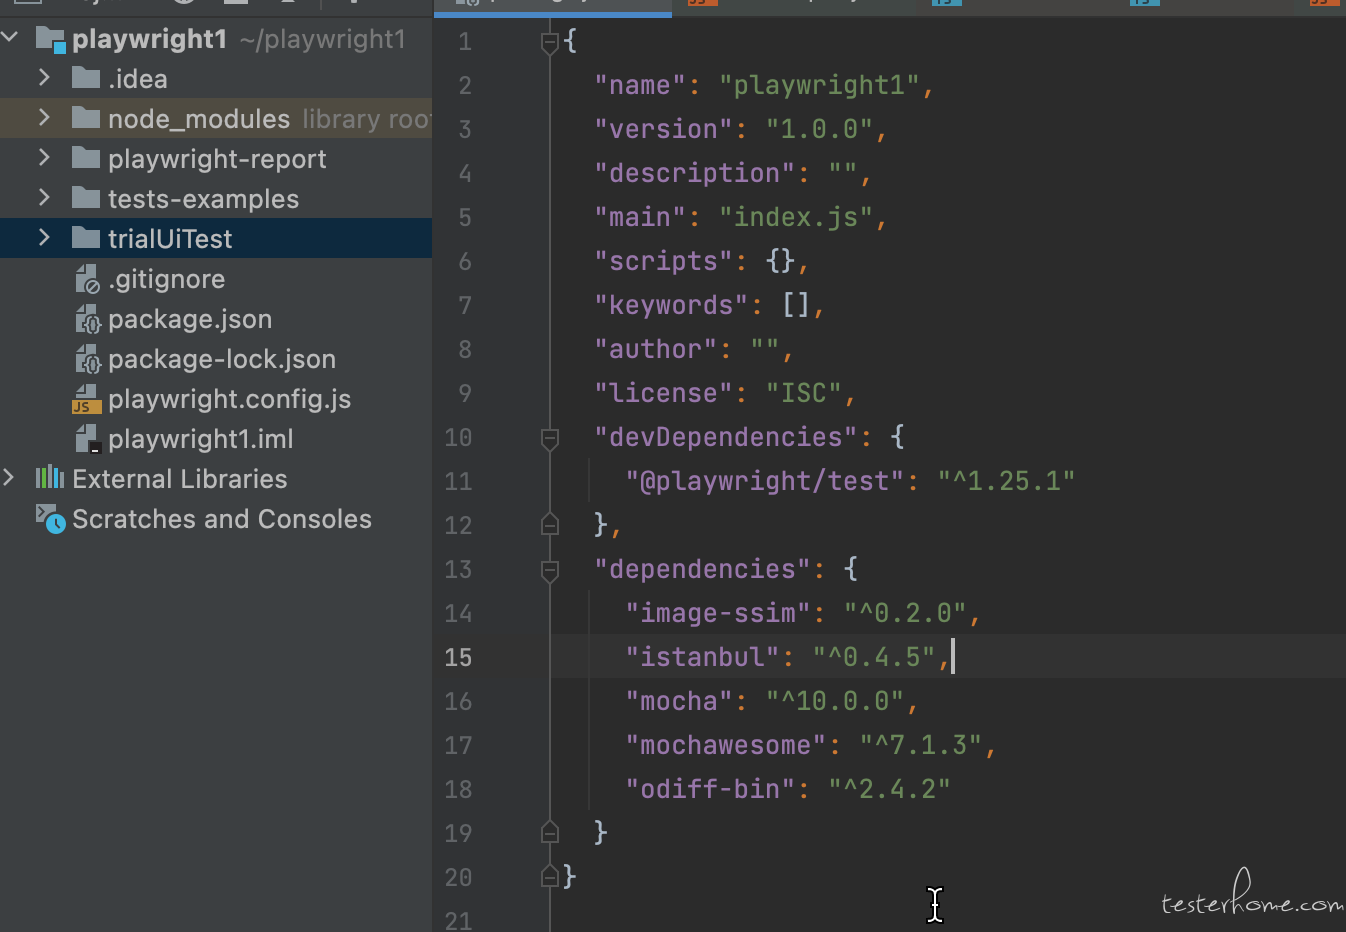Click the playwright1.iml file icon
This screenshot has height=932, width=1346.
[x=87, y=439]
